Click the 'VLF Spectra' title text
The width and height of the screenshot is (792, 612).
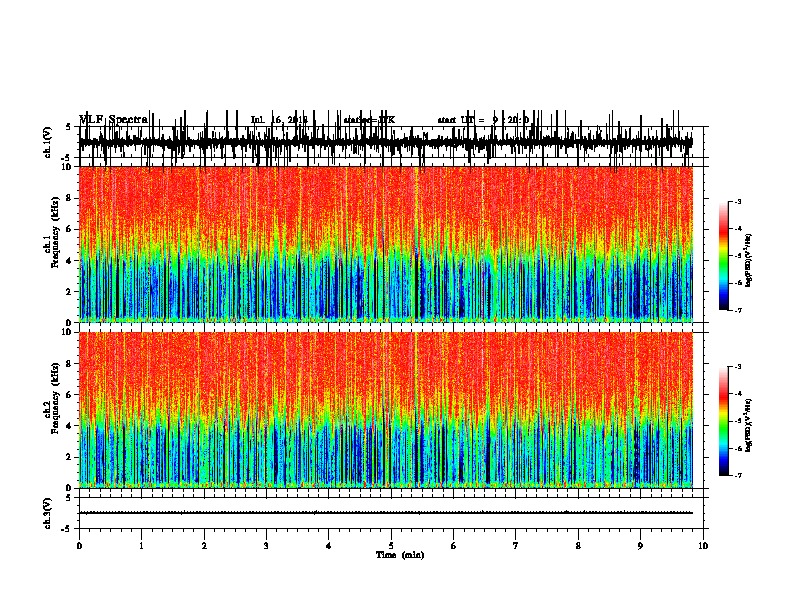113,119
